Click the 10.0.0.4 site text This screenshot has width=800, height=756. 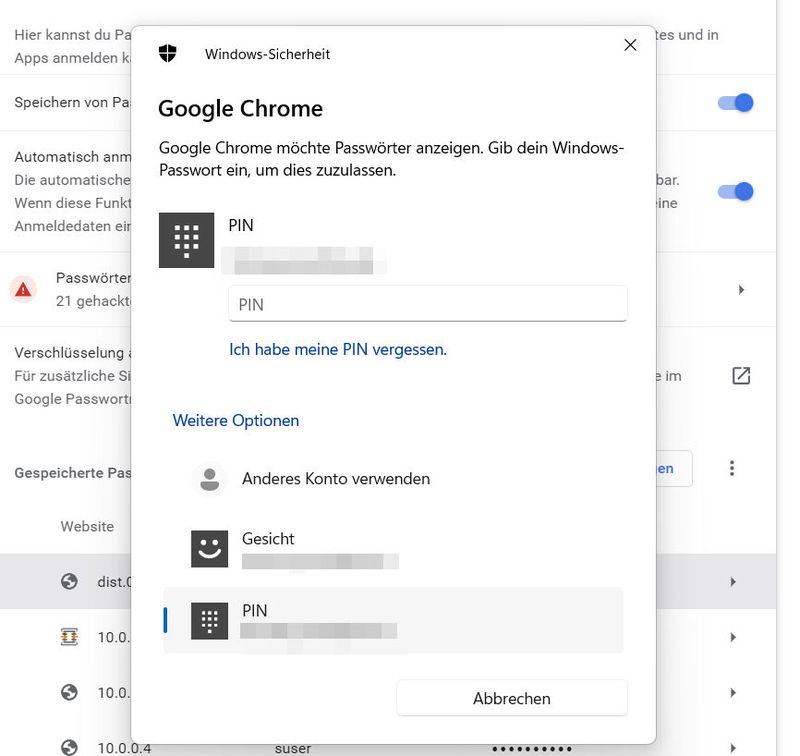pos(124,748)
